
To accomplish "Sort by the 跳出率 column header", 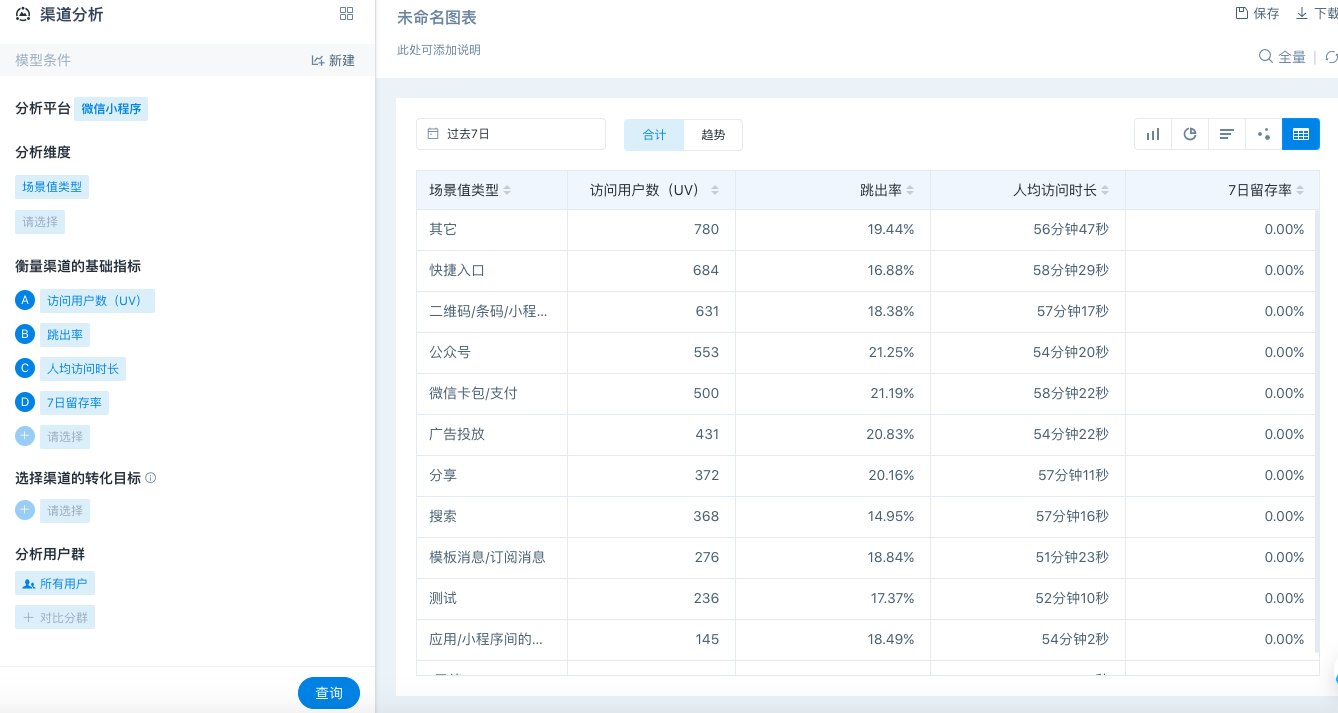I will [x=833, y=190].
